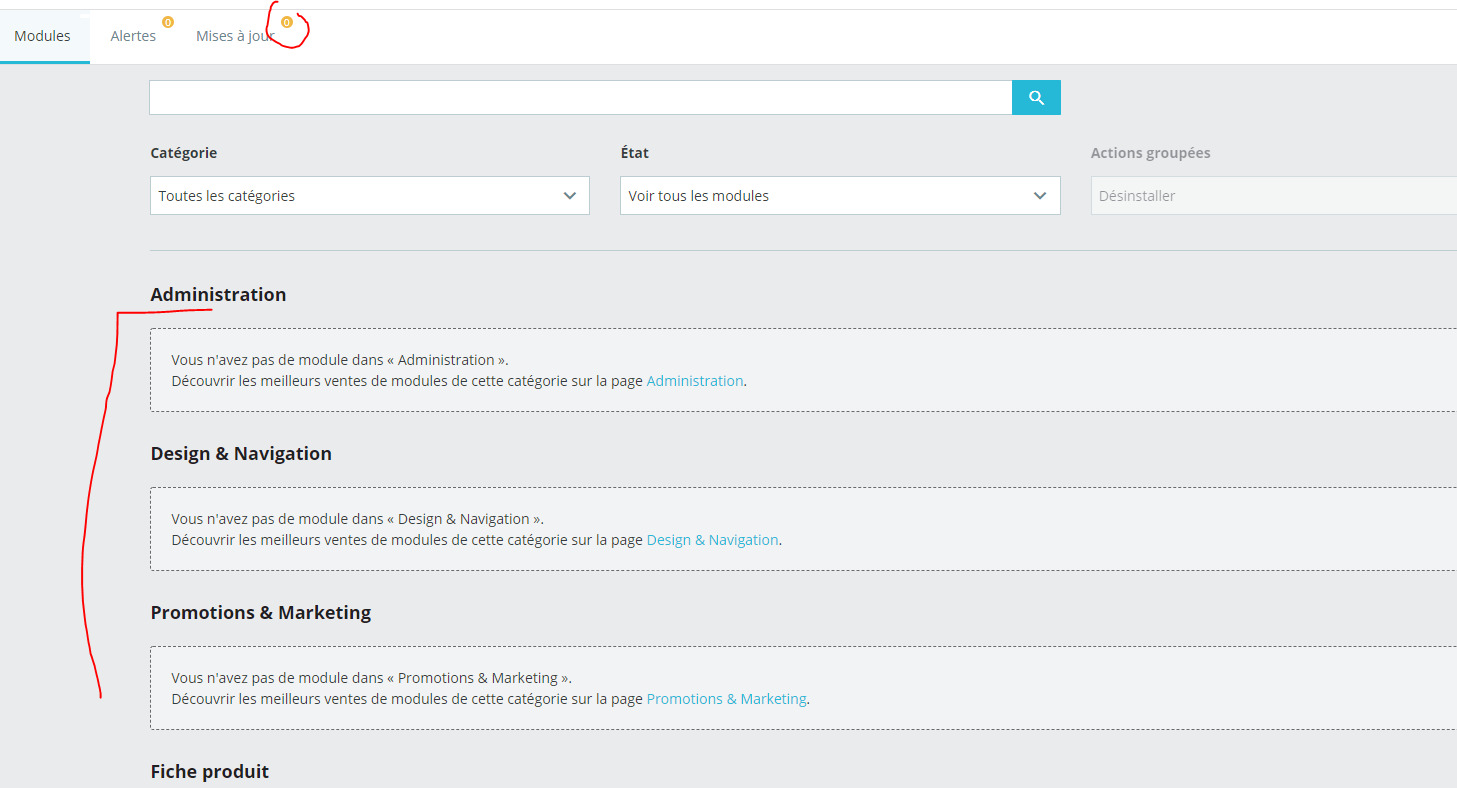Click the État dropdown chevron arrow
The image size is (1457, 788).
click(1040, 196)
